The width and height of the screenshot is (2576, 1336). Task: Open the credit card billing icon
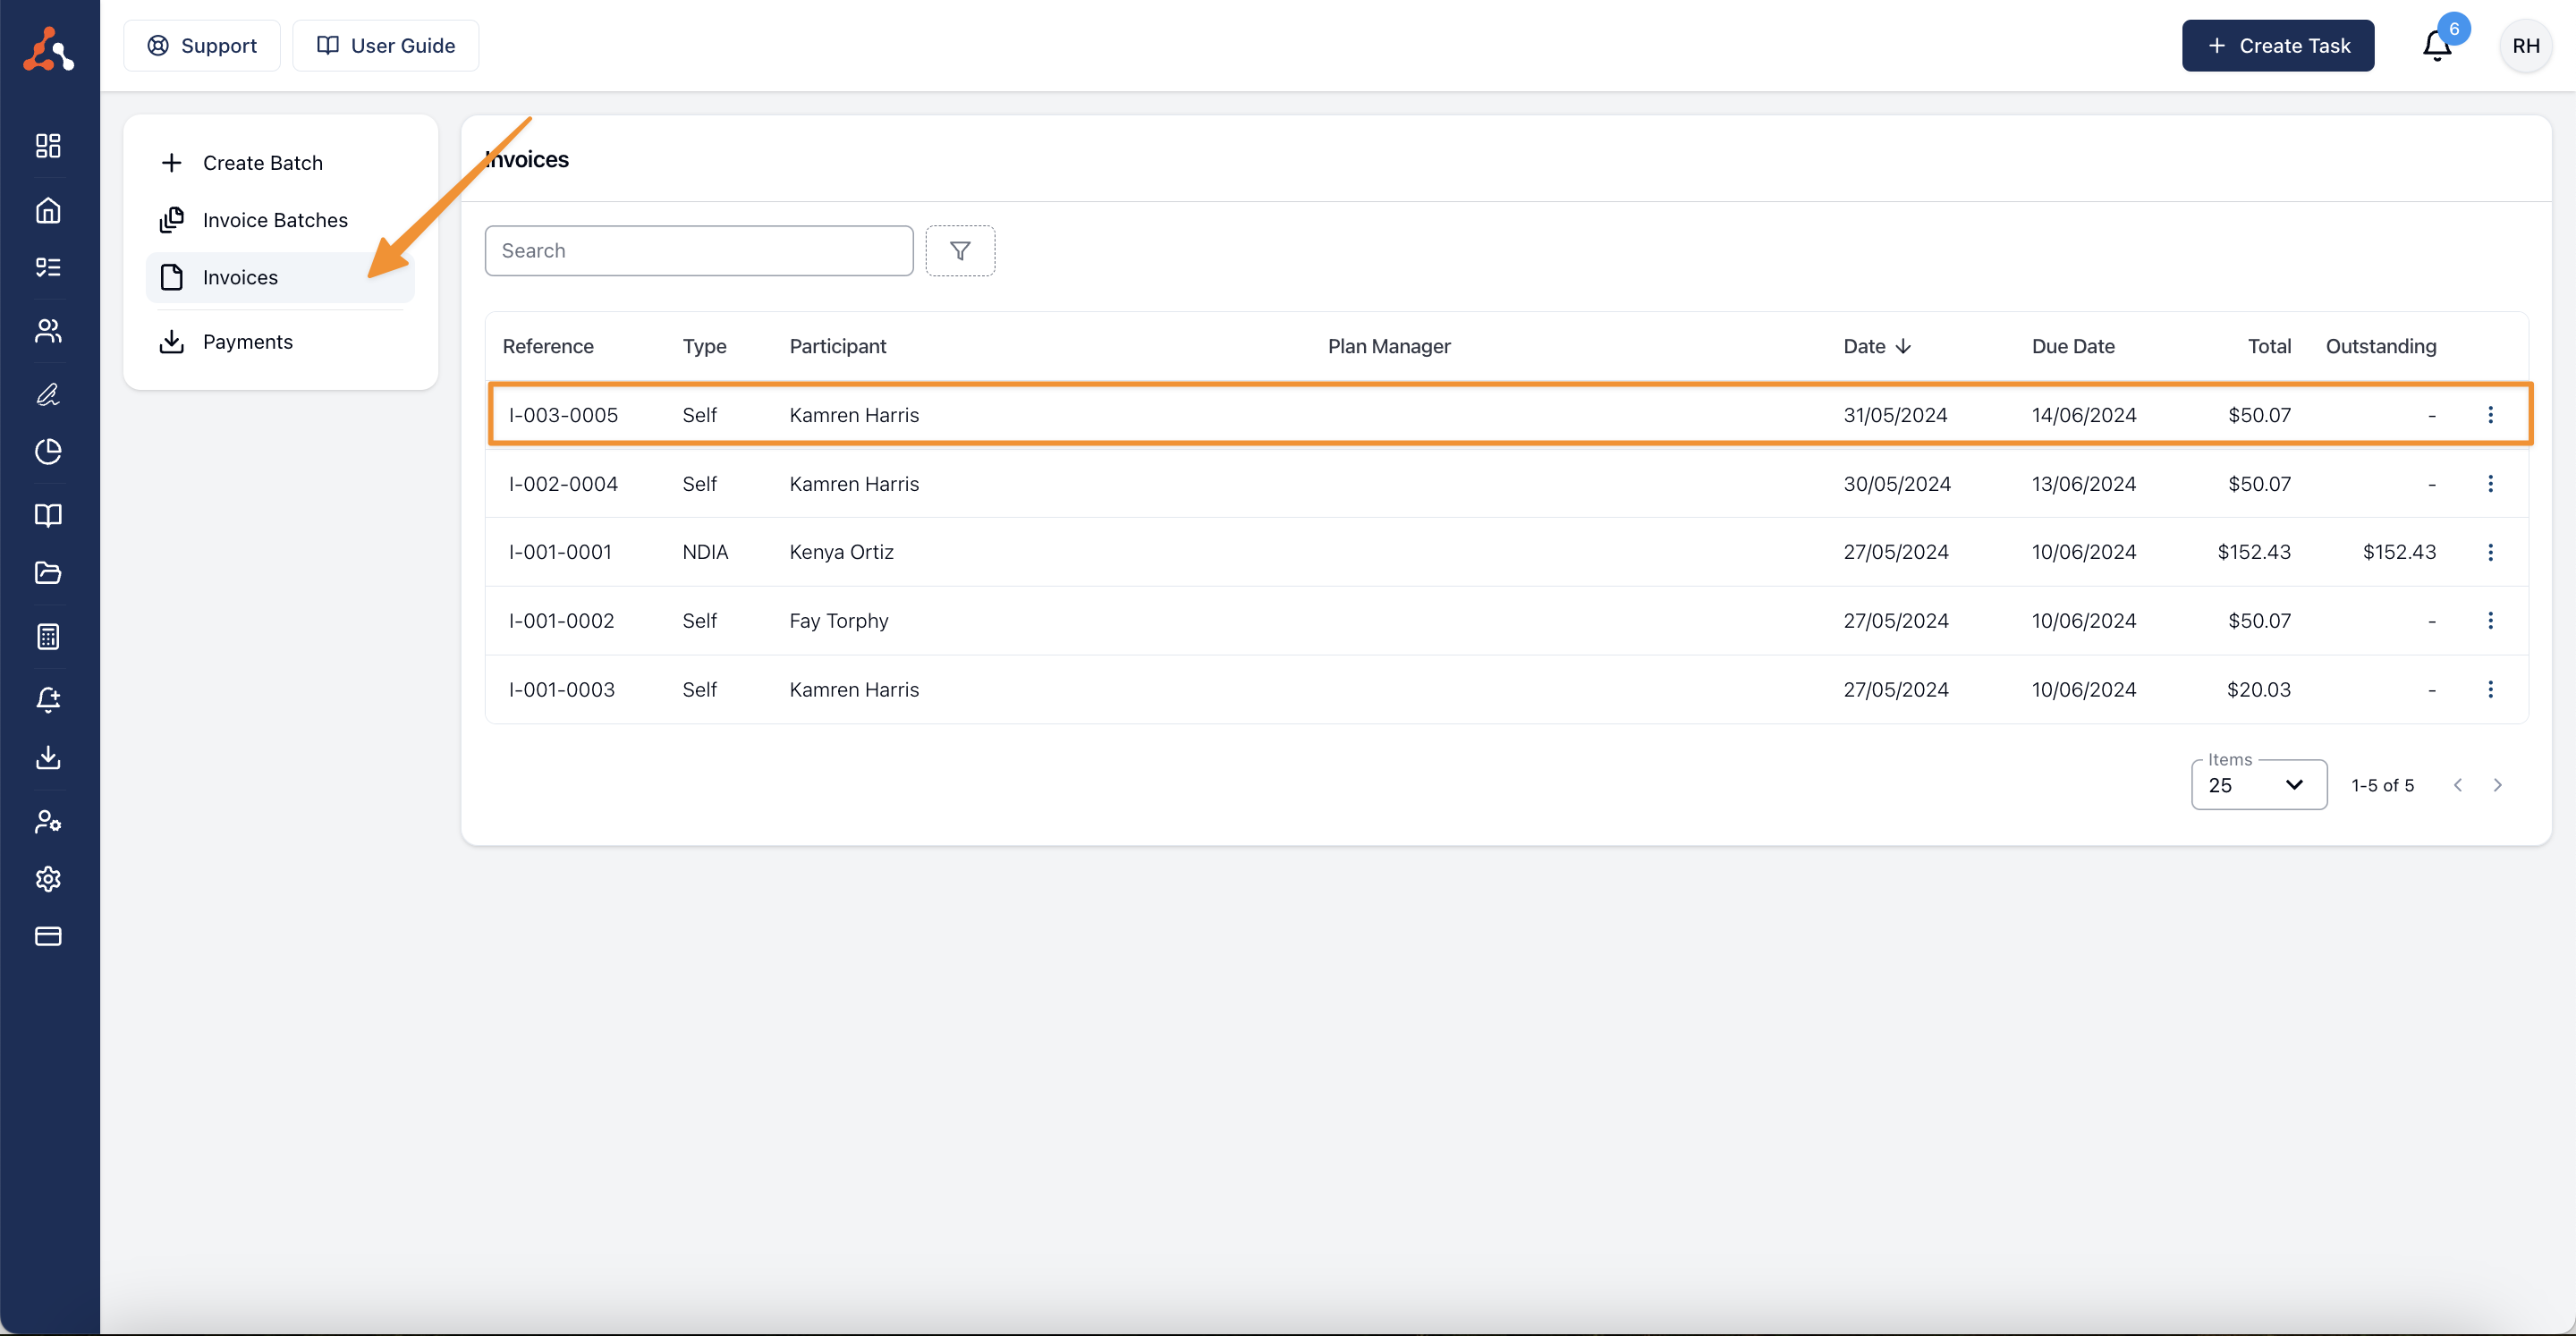coord(48,936)
